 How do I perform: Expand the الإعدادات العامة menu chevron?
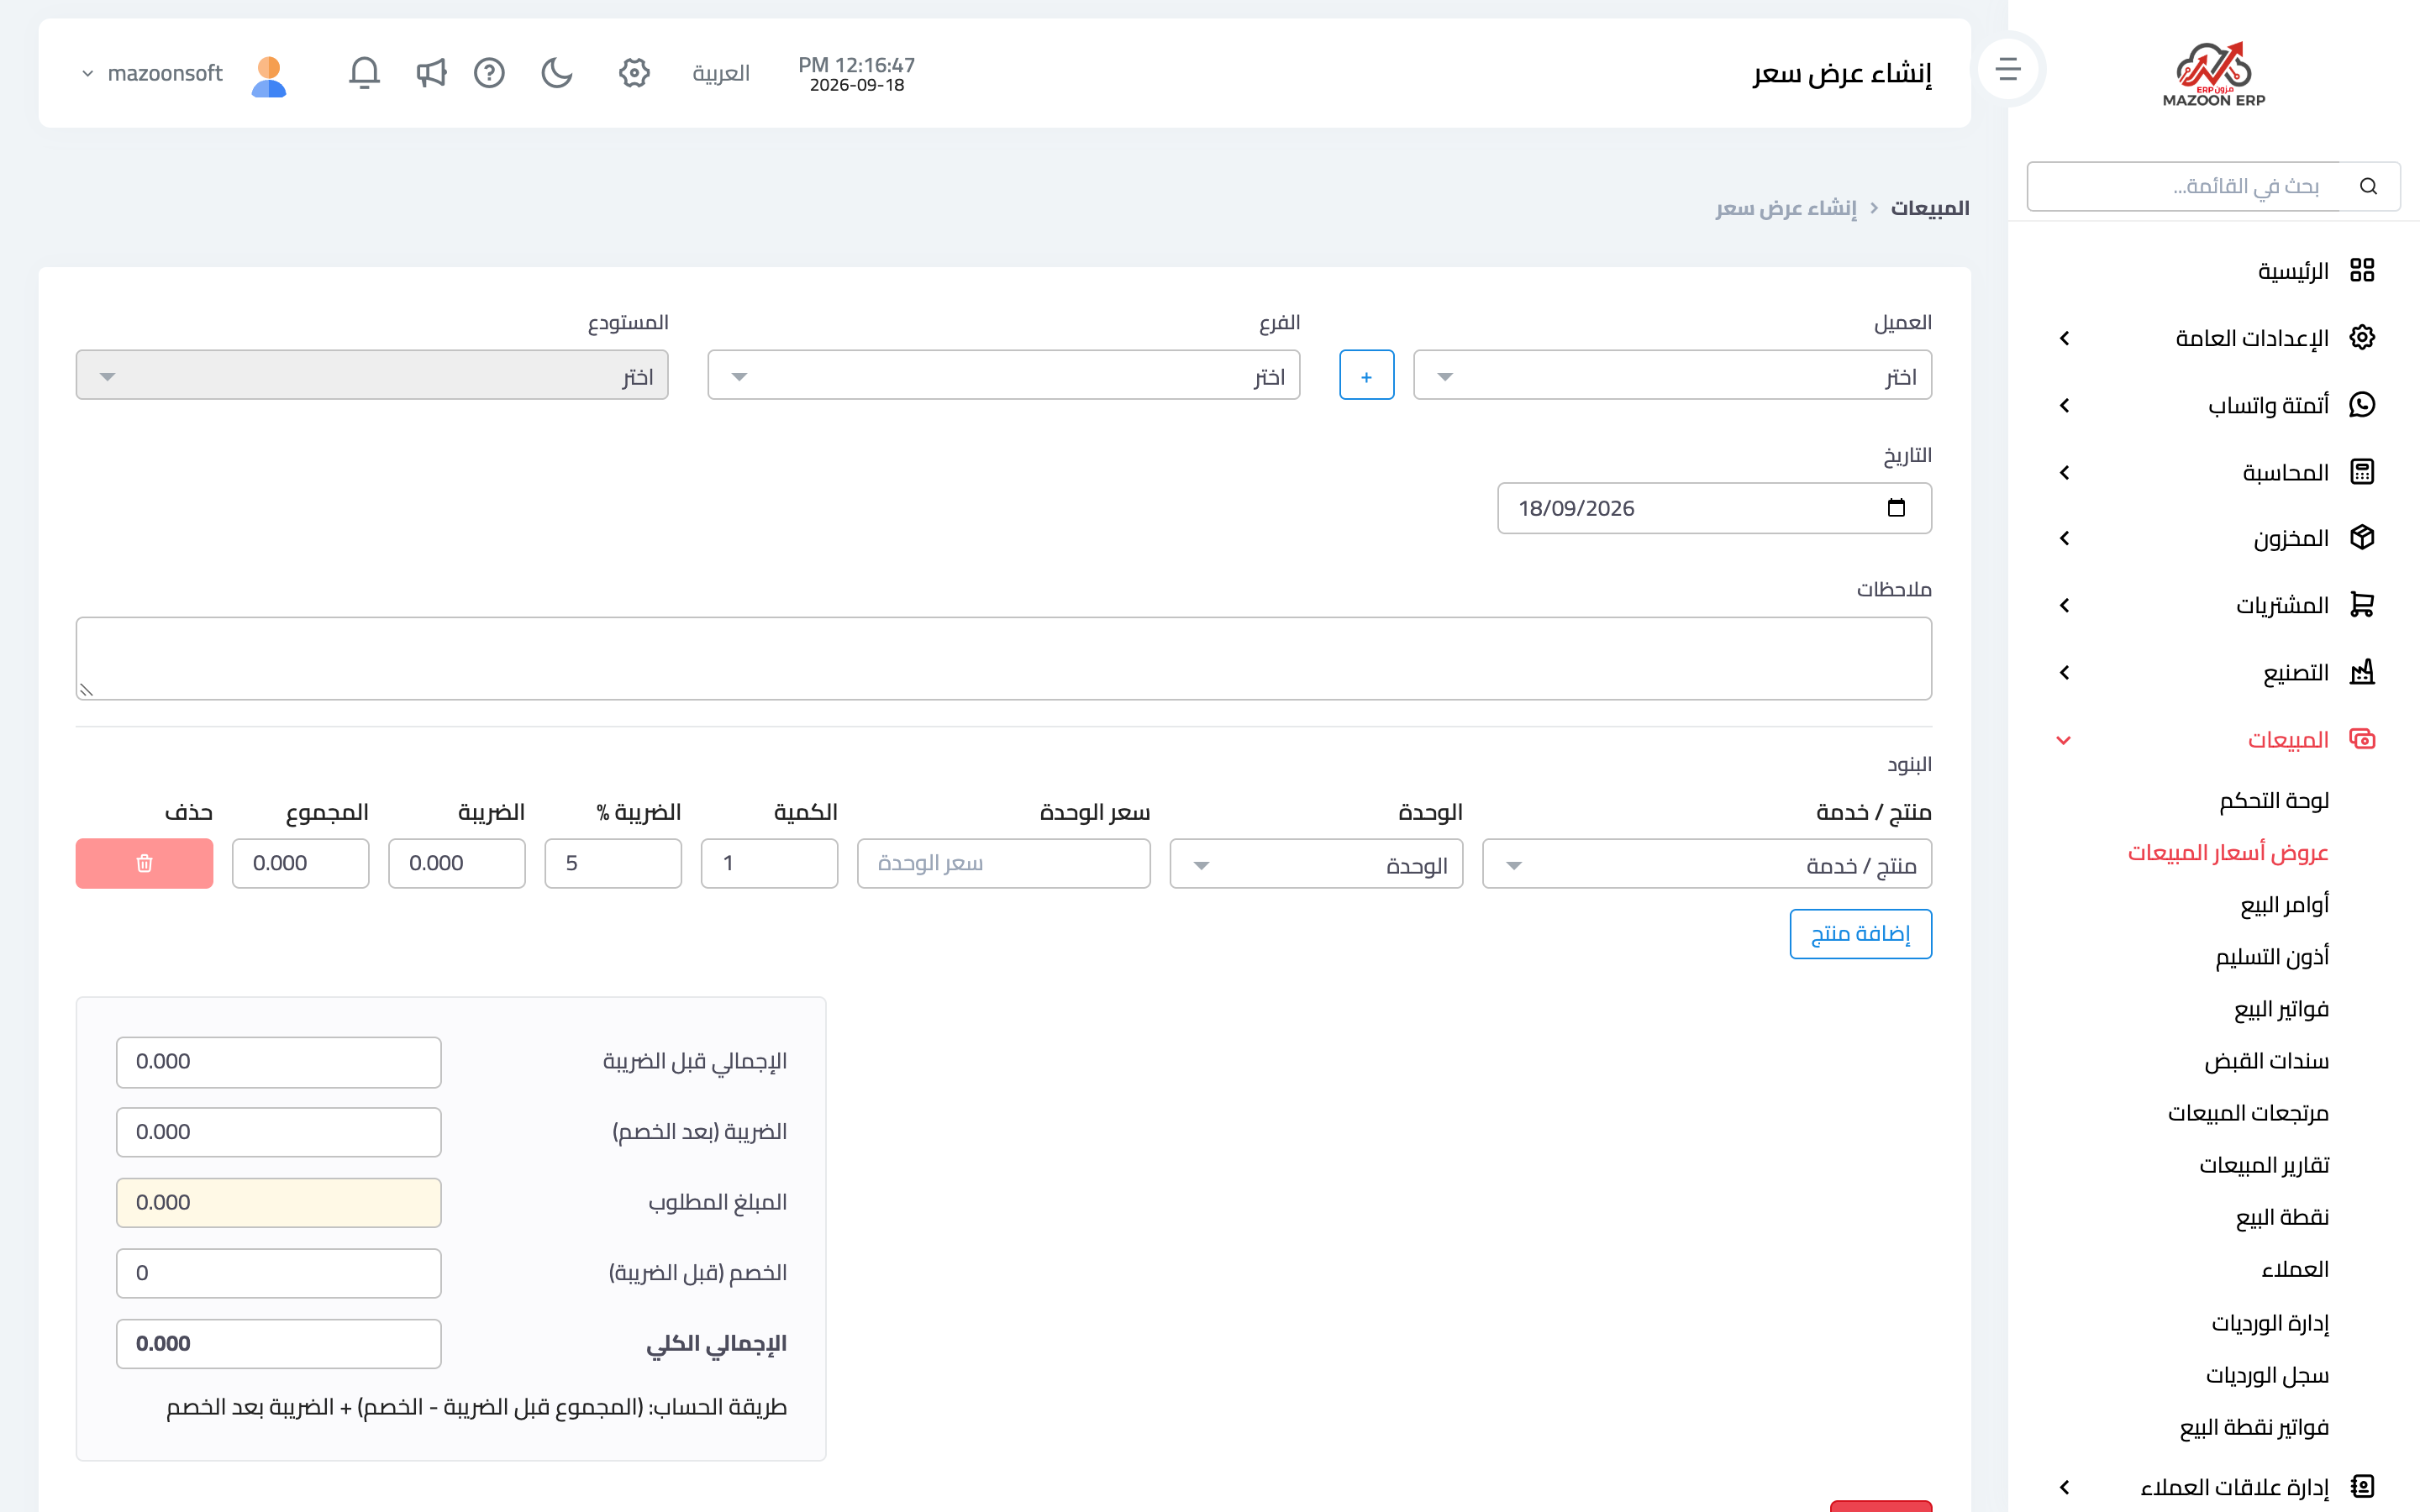point(2065,338)
